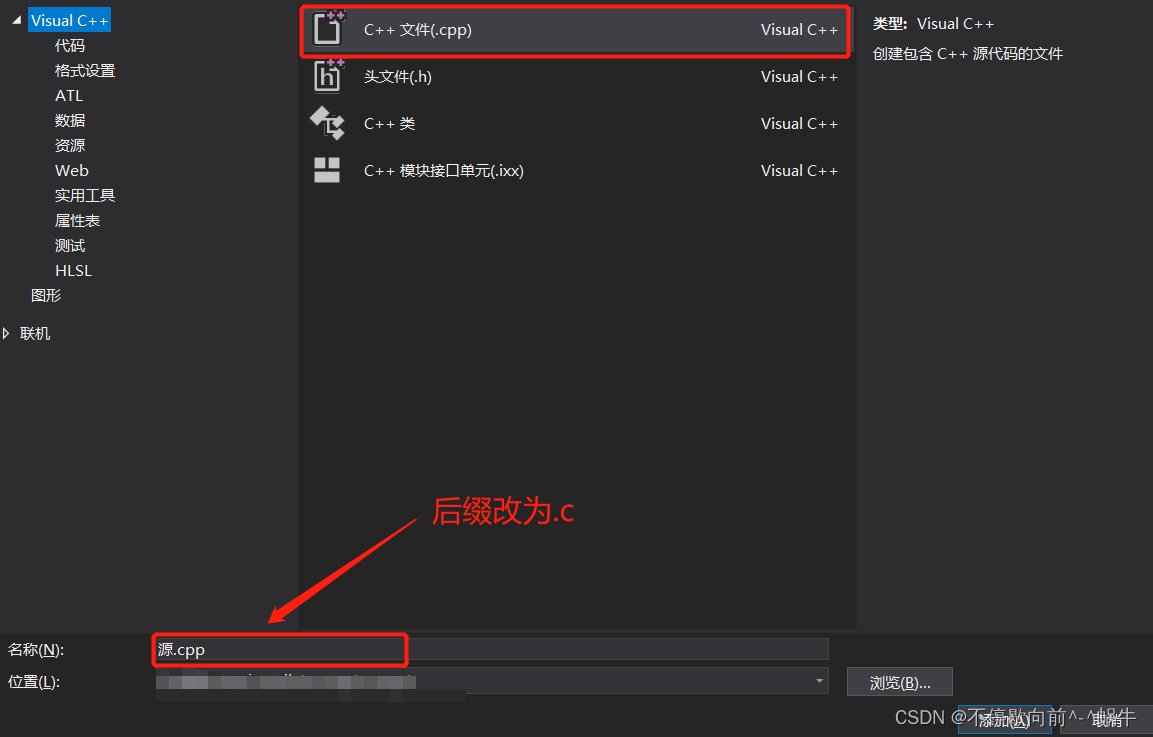Select the 图形 category
The width and height of the screenshot is (1153, 737).
point(46,295)
